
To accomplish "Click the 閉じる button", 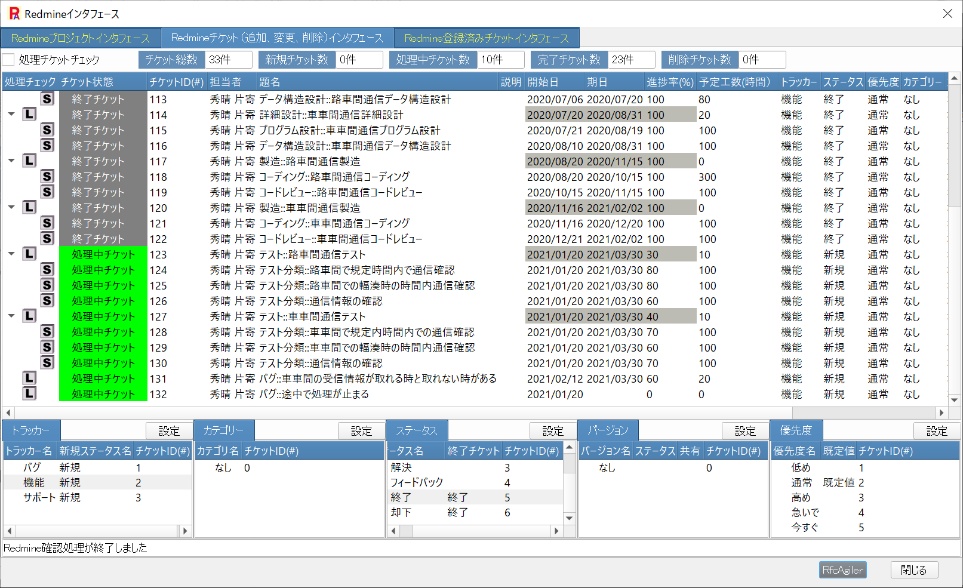I will [913, 570].
